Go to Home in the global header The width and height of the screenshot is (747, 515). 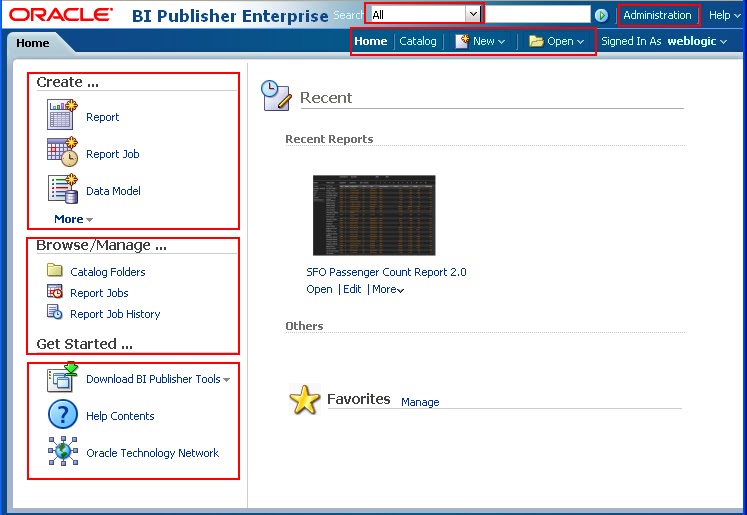[371, 41]
